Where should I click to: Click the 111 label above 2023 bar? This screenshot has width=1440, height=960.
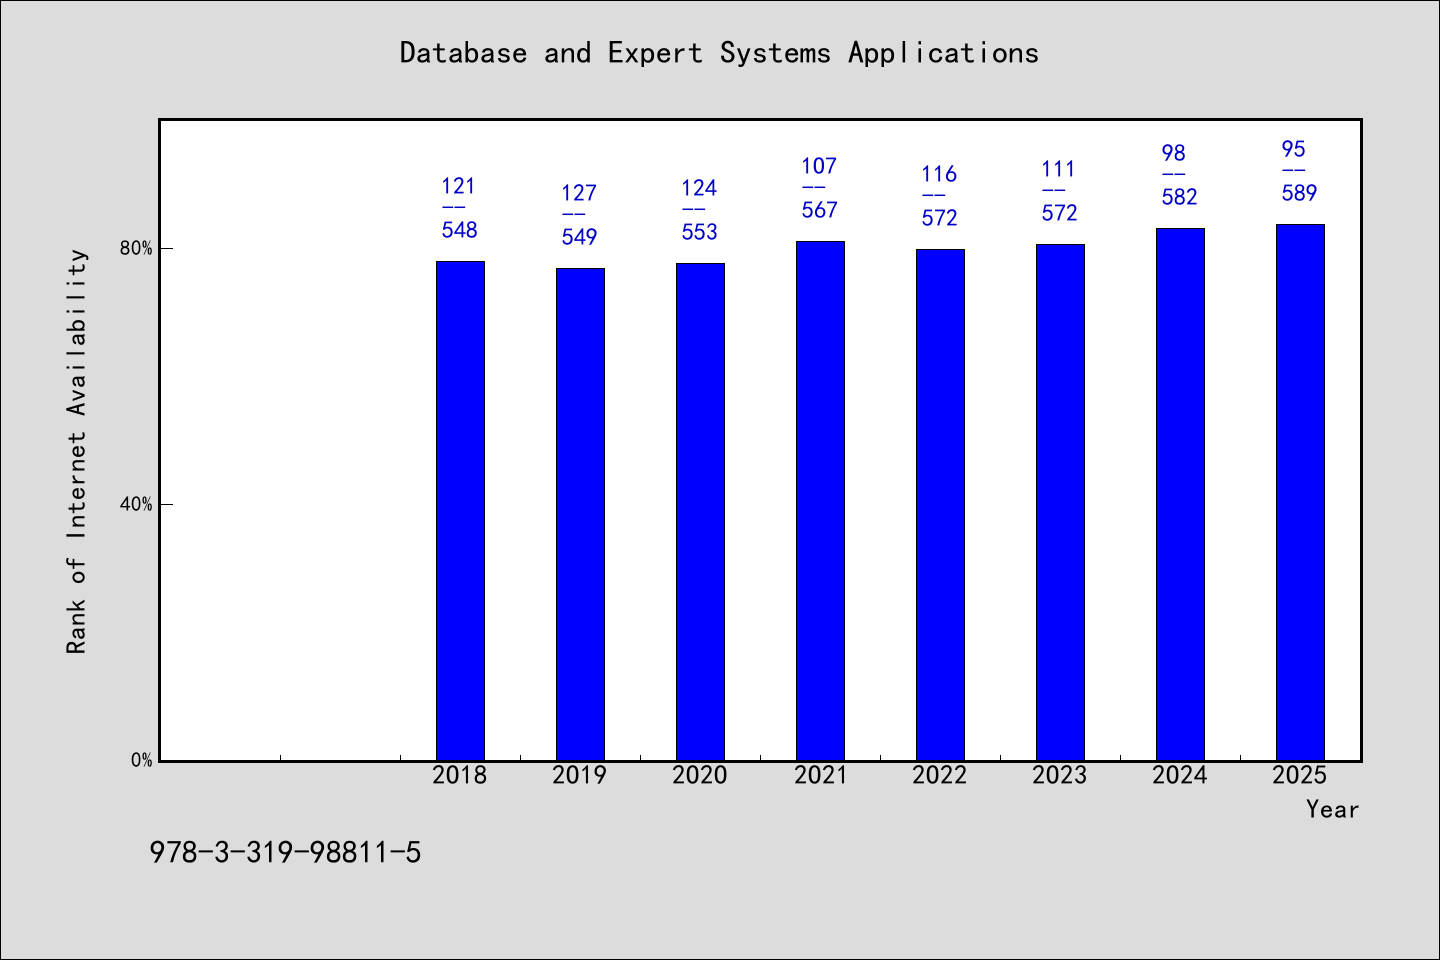click(x=1059, y=169)
